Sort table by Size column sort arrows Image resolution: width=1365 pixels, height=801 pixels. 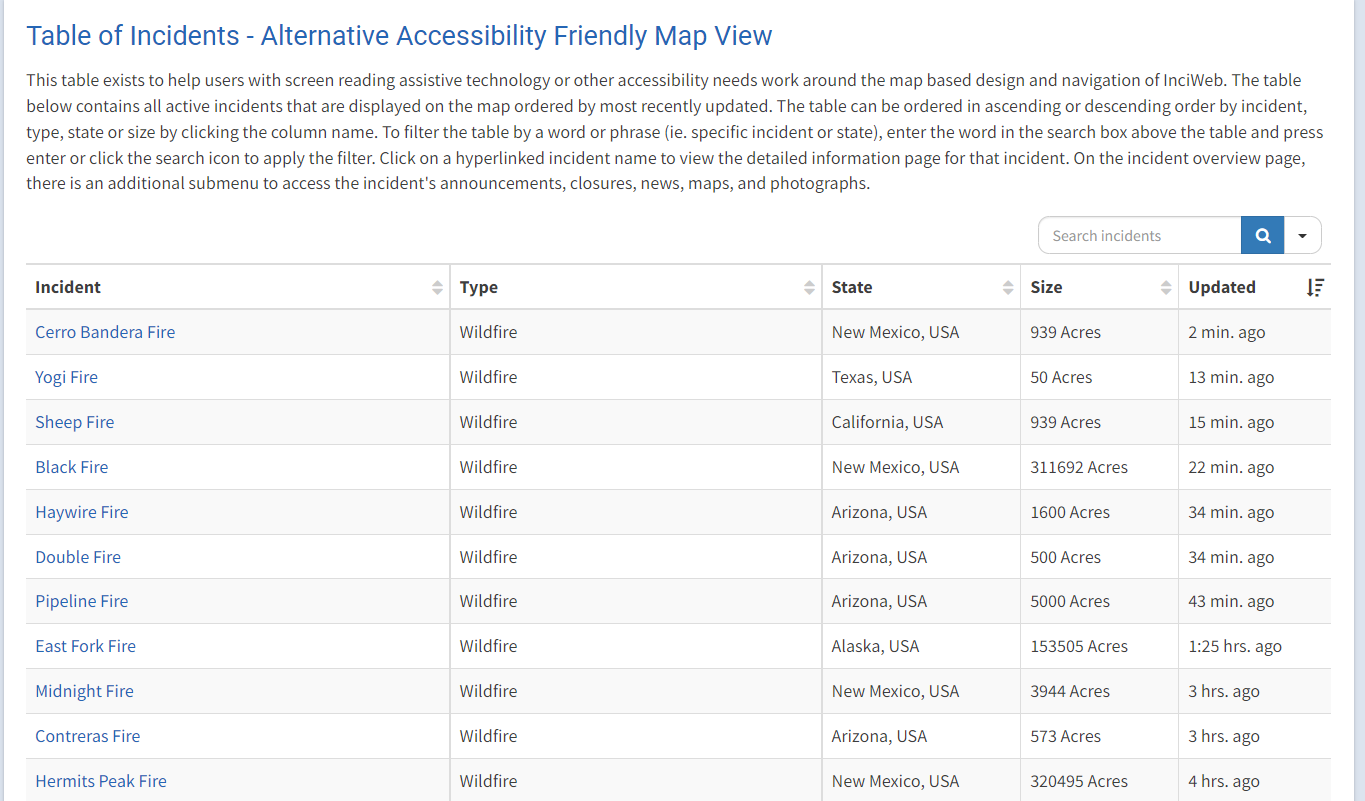pos(1166,288)
